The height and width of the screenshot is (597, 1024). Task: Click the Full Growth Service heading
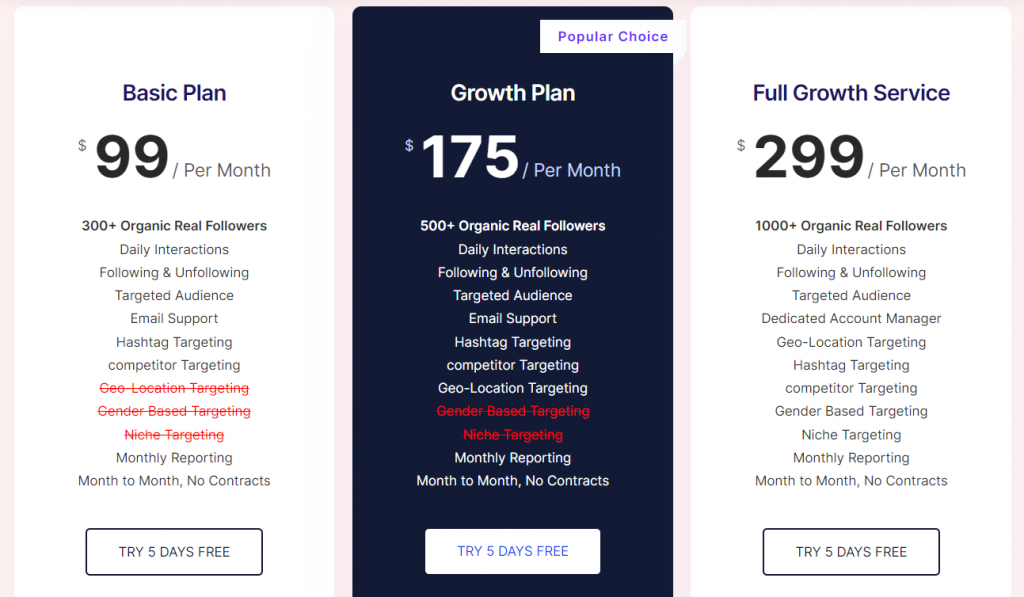point(851,93)
